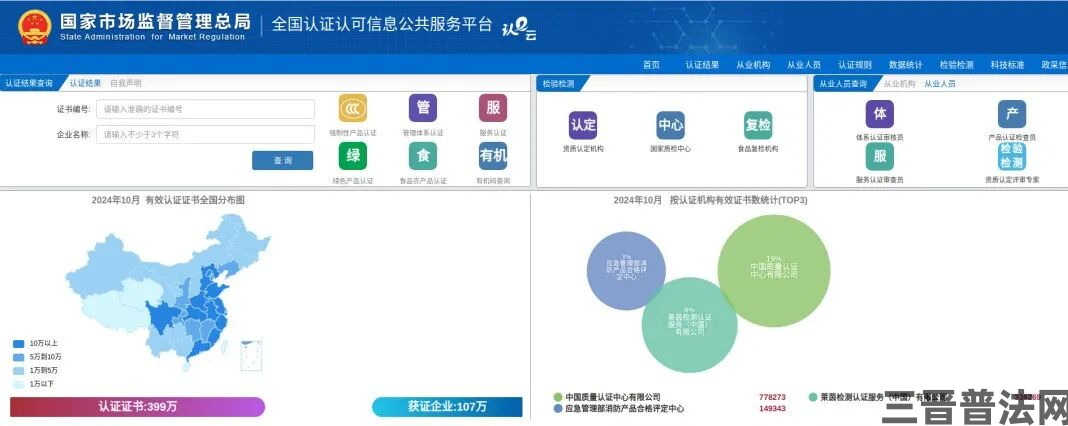Open the 食品复检机构 icon
This screenshot has width=1068, height=426.
click(758, 125)
